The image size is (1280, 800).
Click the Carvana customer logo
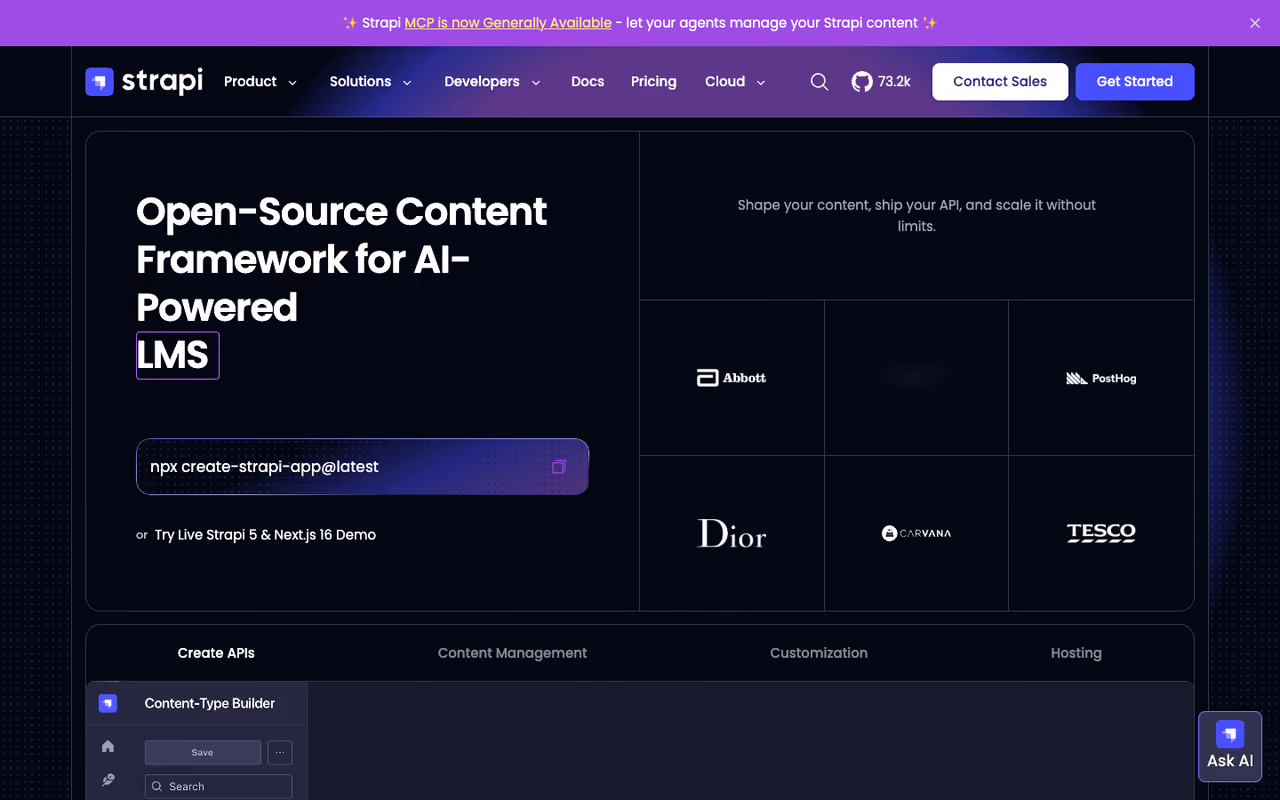916,533
